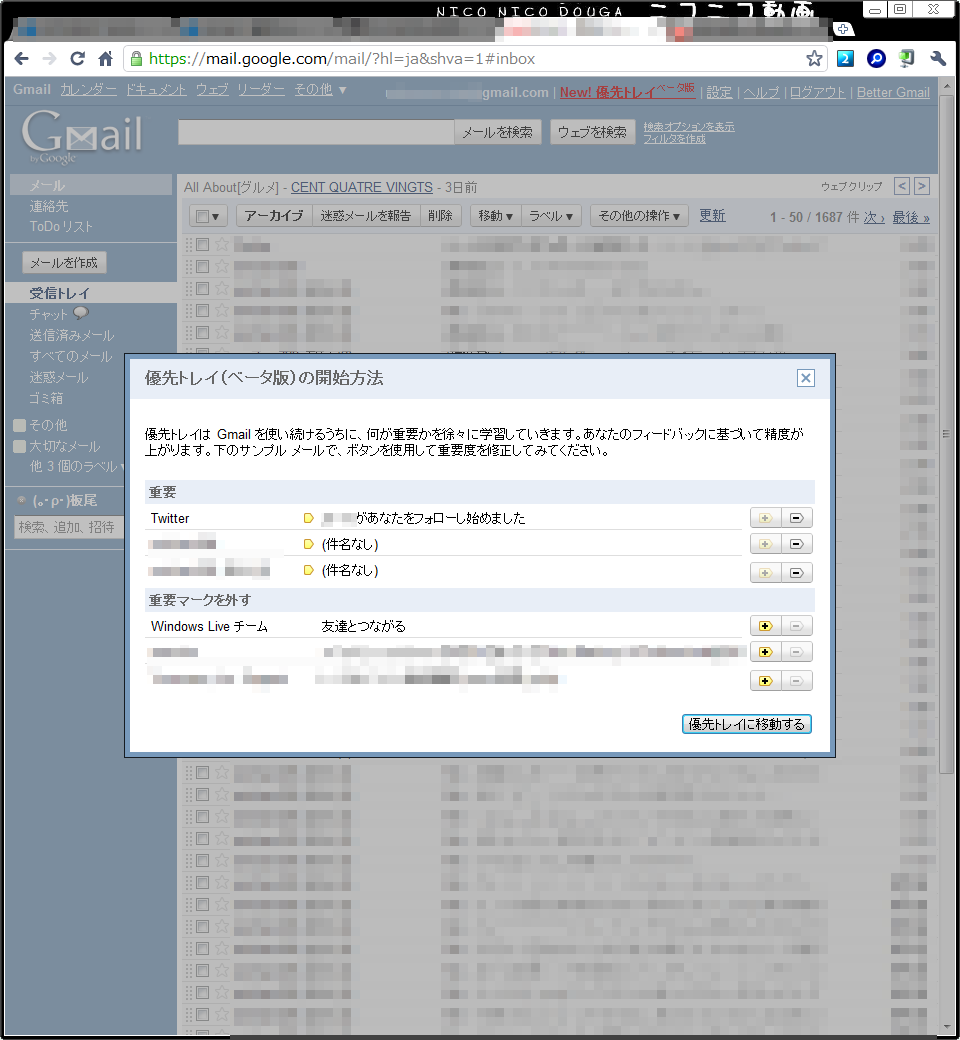960x1040 pixels.
Task: Click ウェブを検索 button
Action: coord(592,132)
